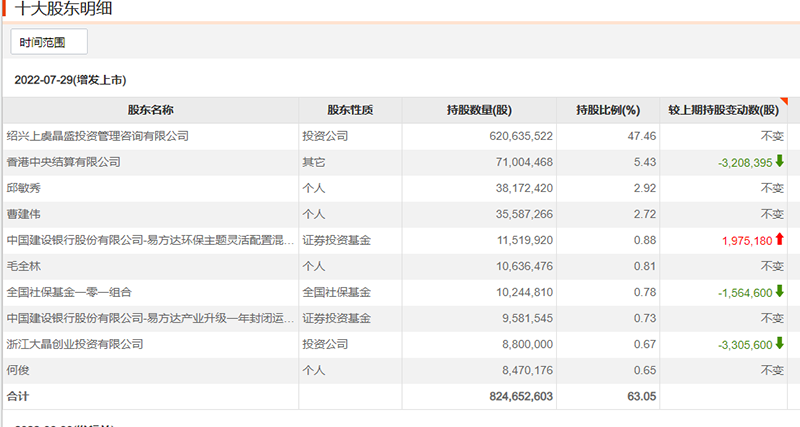
Task: Click the 持股数量(股) column header
Action: (479, 110)
